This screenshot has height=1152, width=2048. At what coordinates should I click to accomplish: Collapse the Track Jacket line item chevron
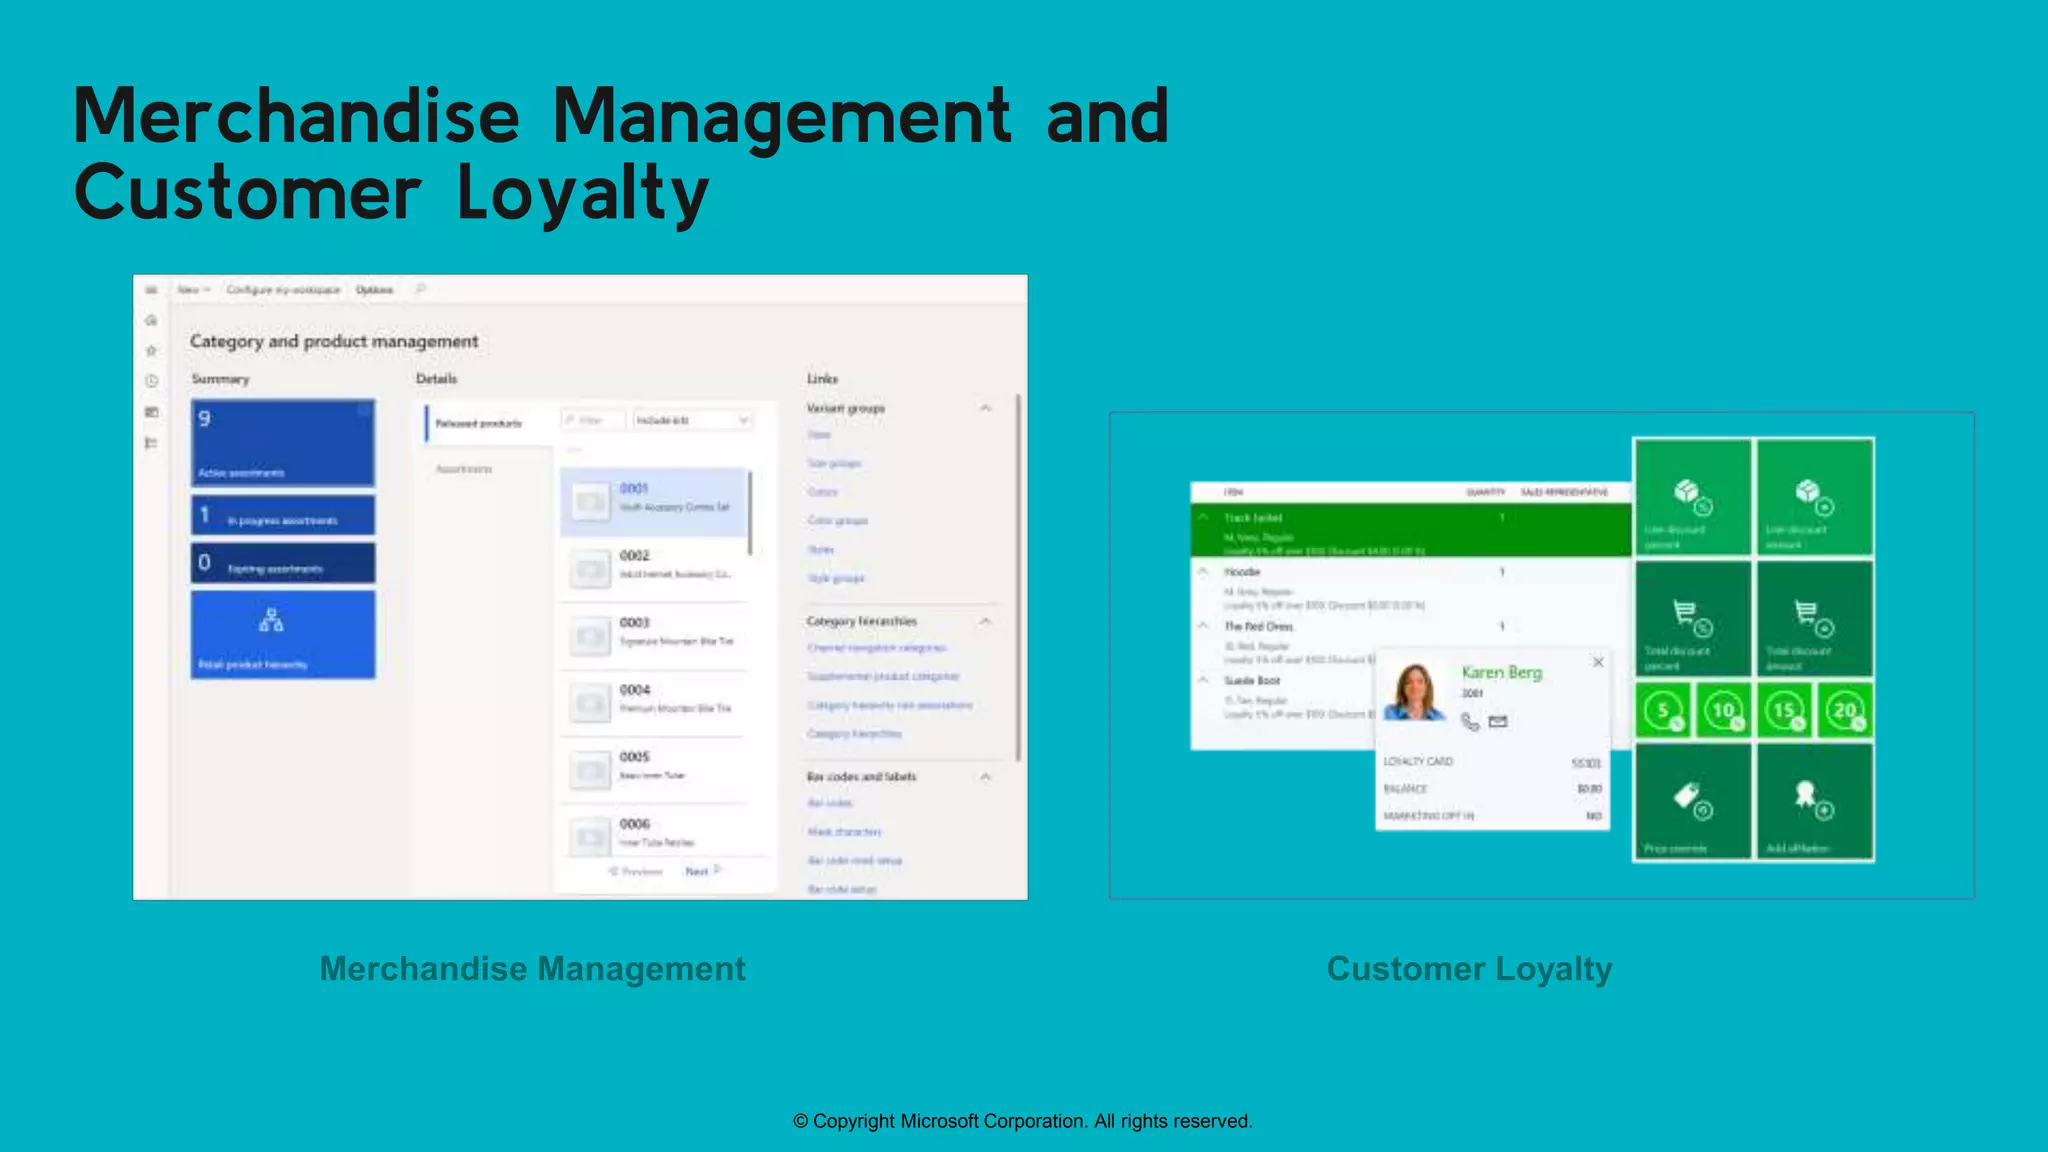click(x=1204, y=517)
